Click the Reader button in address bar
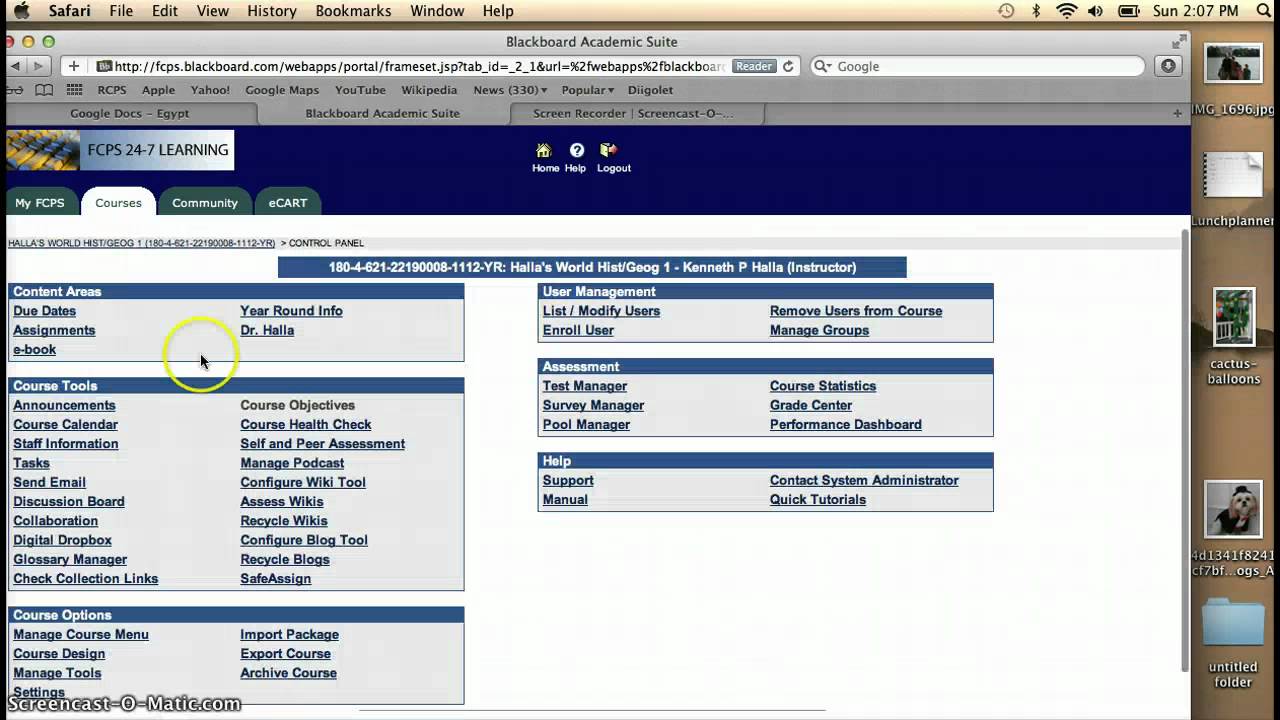The image size is (1280, 720). click(754, 66)
